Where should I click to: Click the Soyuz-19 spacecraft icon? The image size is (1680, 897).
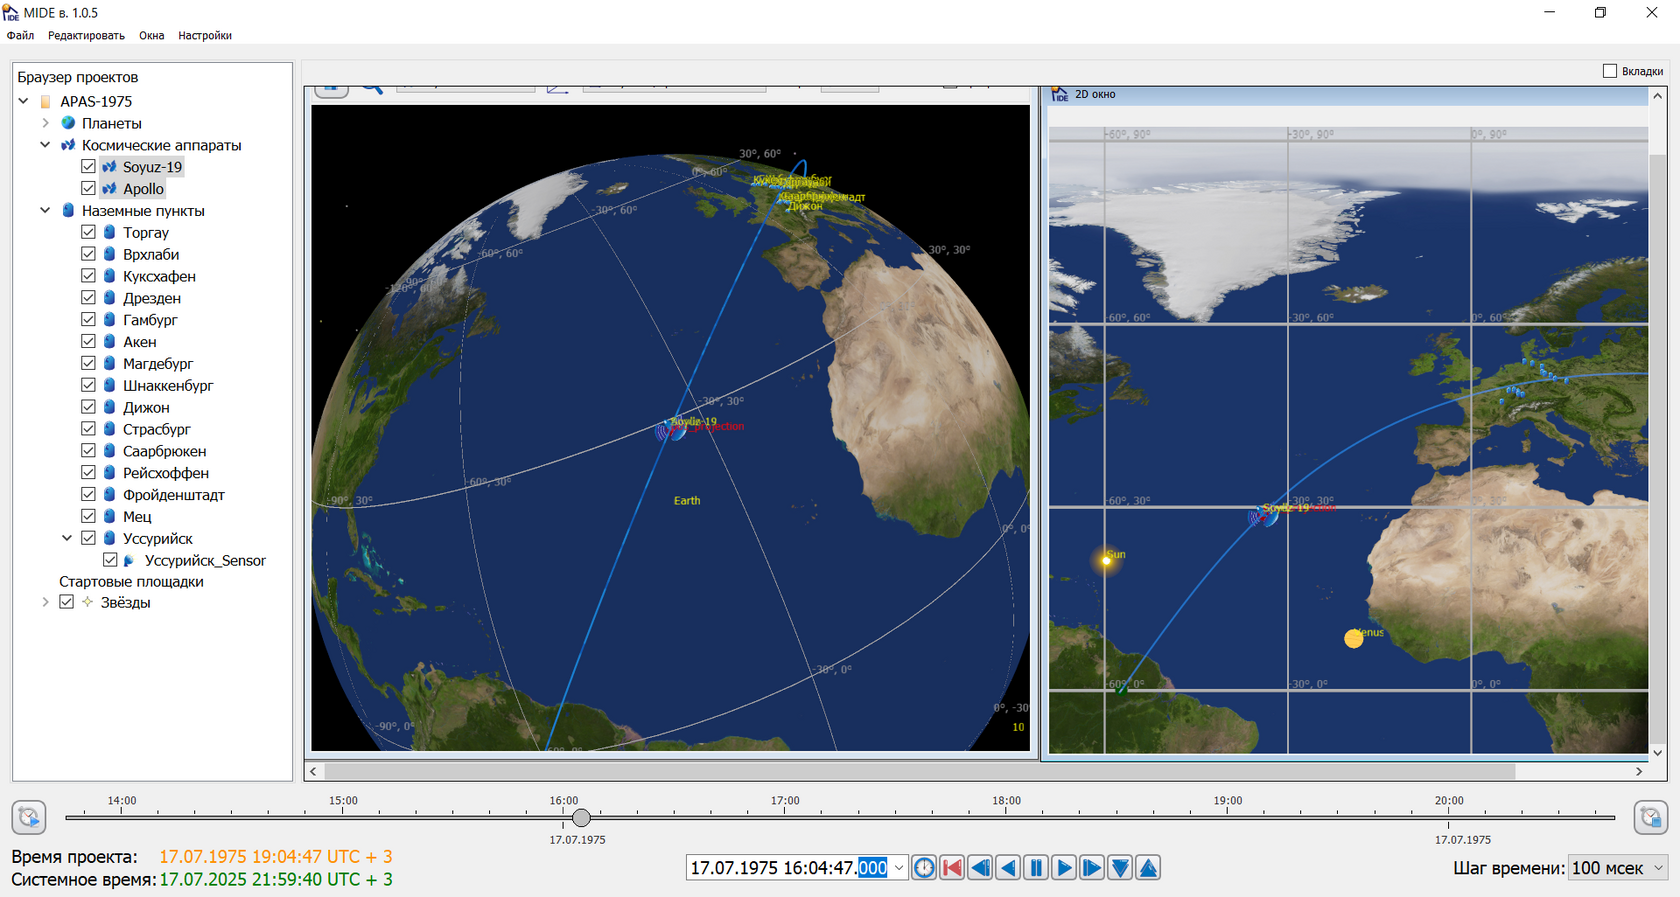109,167
